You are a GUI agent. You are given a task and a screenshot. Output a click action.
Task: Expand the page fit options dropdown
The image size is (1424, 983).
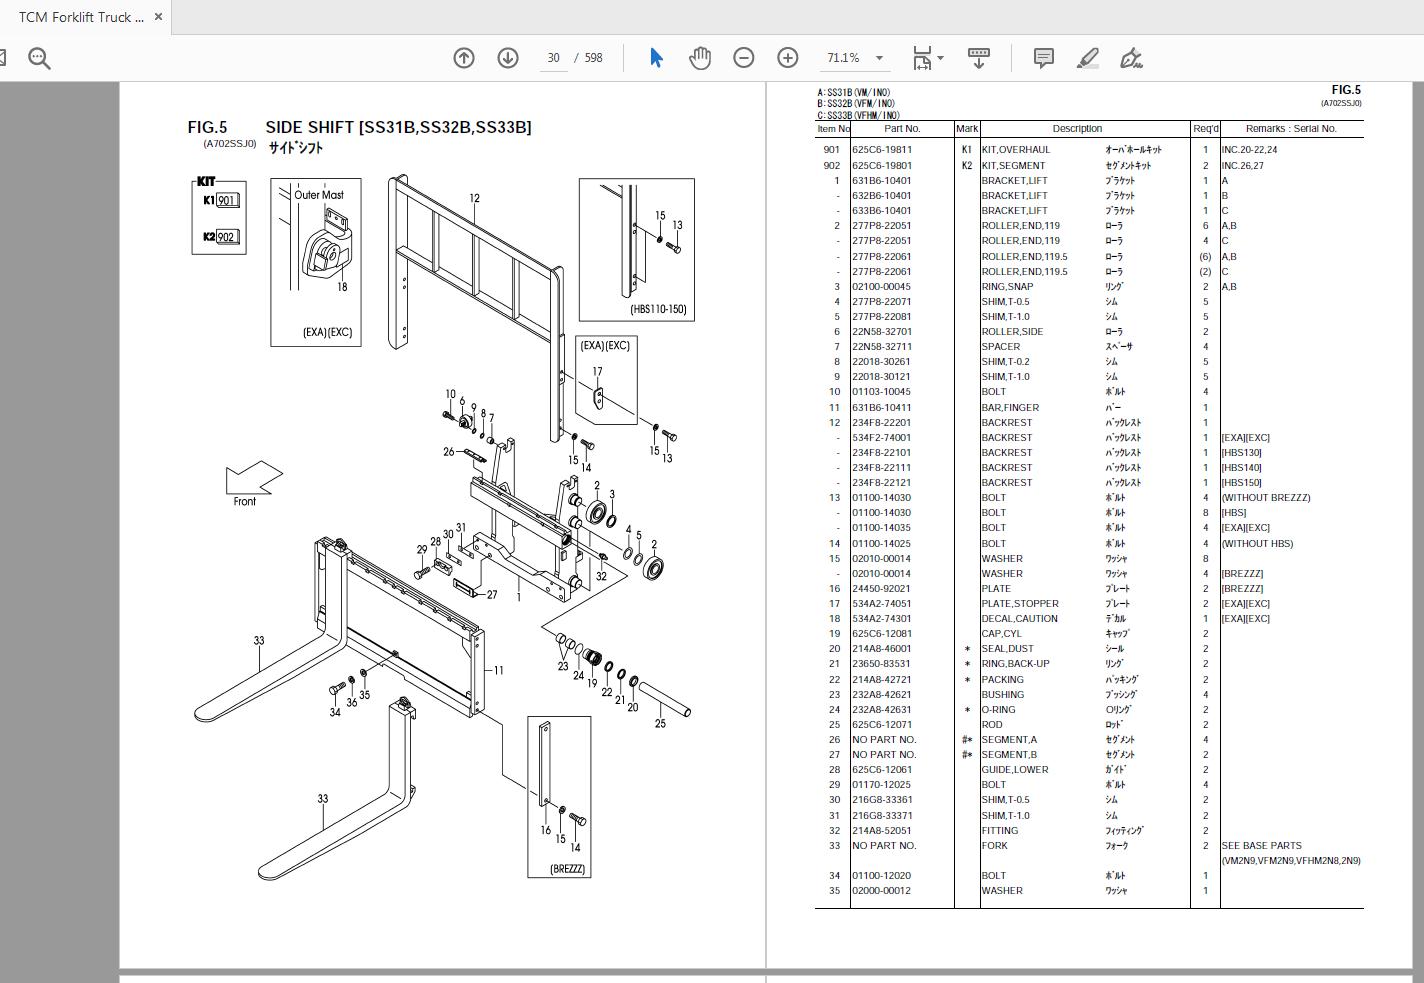940,58
